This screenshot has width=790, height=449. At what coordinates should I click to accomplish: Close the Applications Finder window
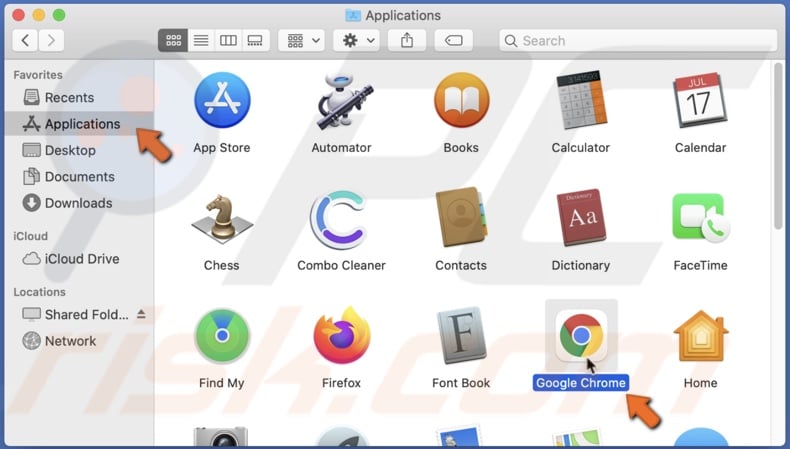pos(19,15)
